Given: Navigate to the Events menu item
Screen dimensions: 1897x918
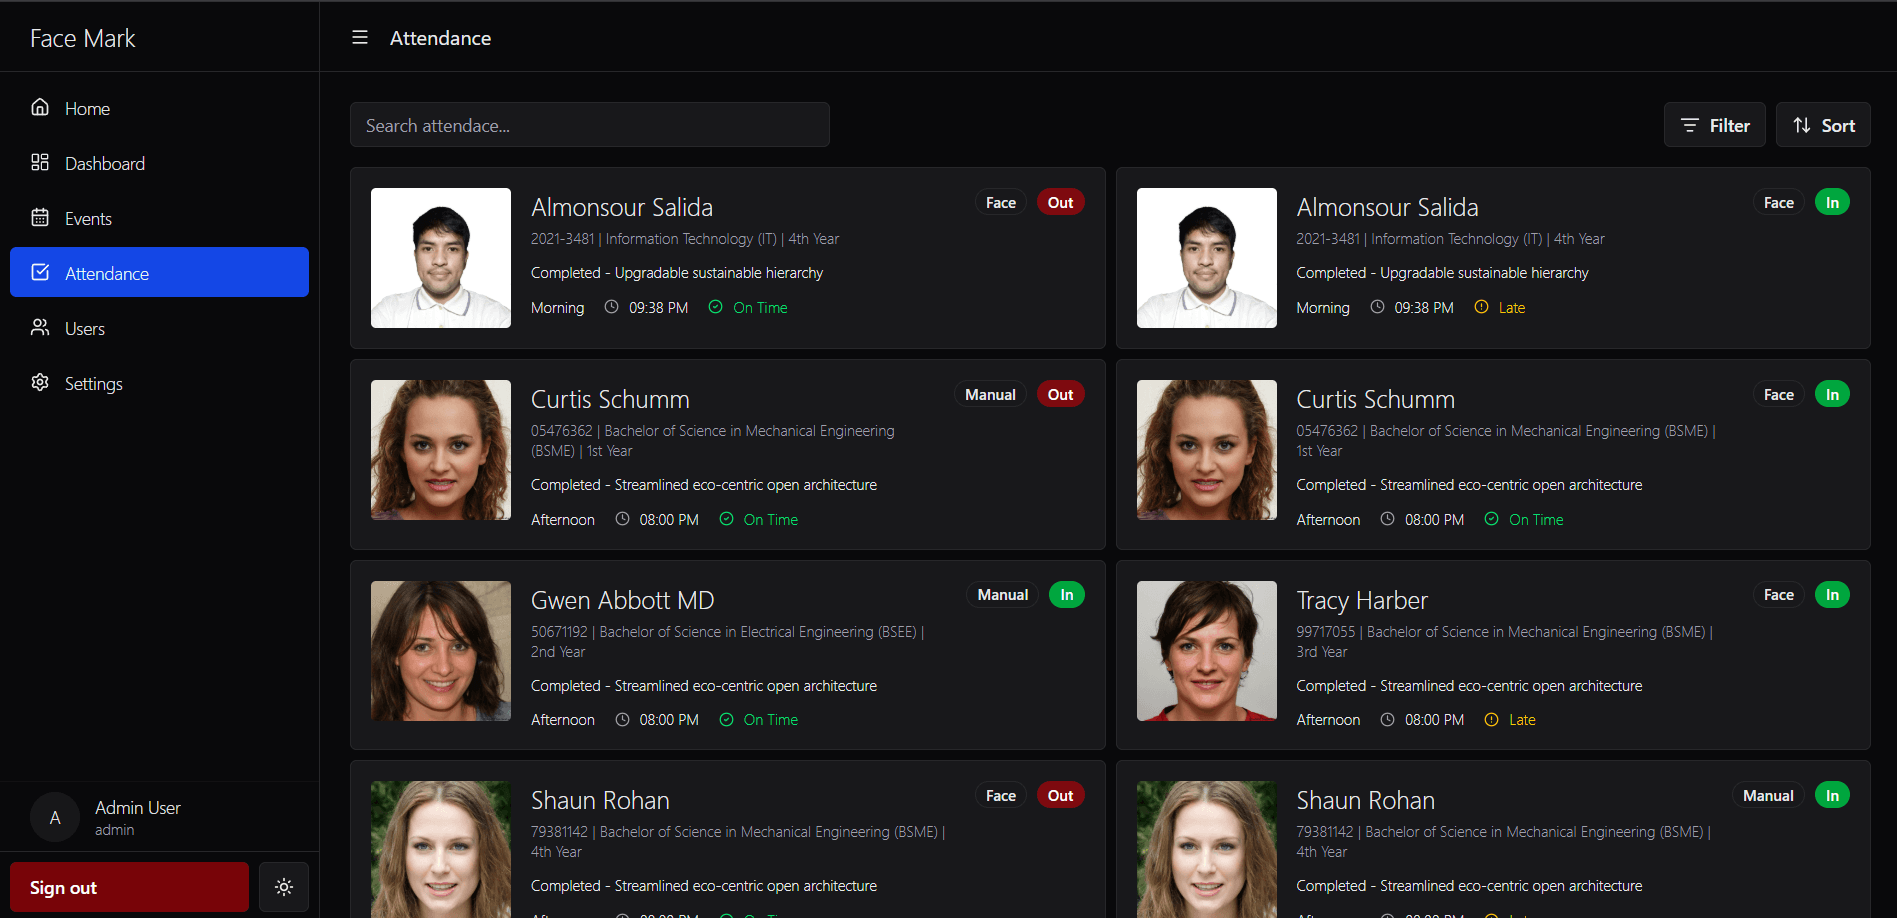Looking at the screenshot, I should (88, 219).
